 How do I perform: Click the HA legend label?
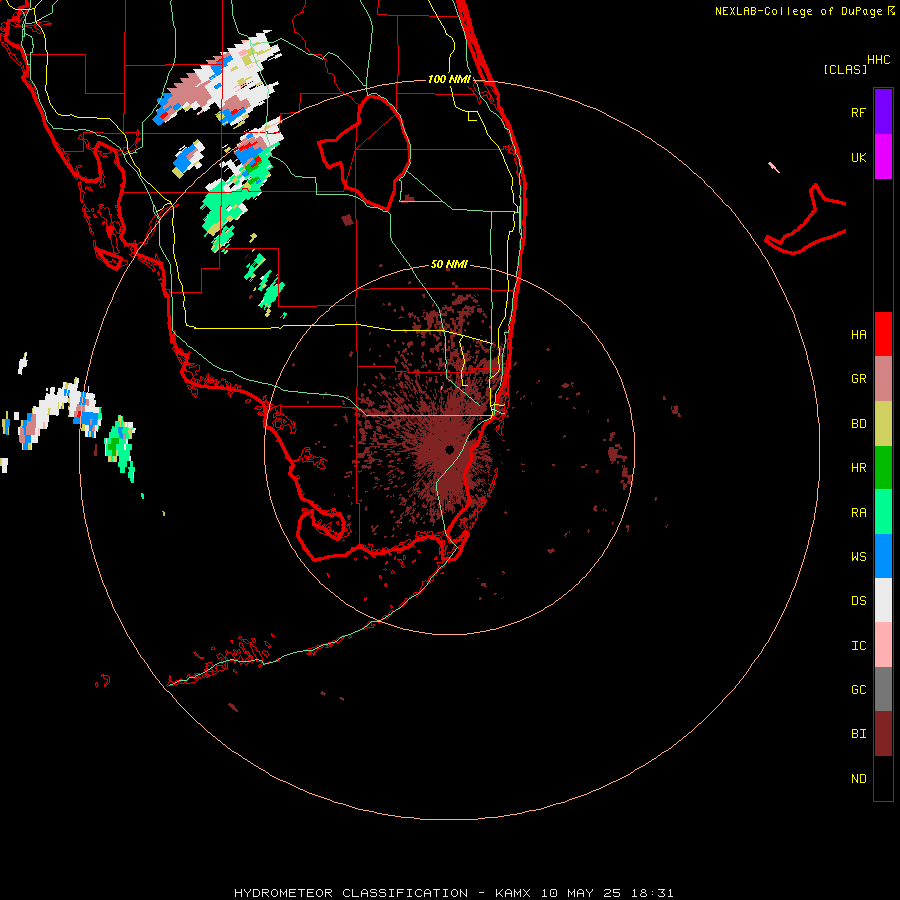click(x=858, y=335)
